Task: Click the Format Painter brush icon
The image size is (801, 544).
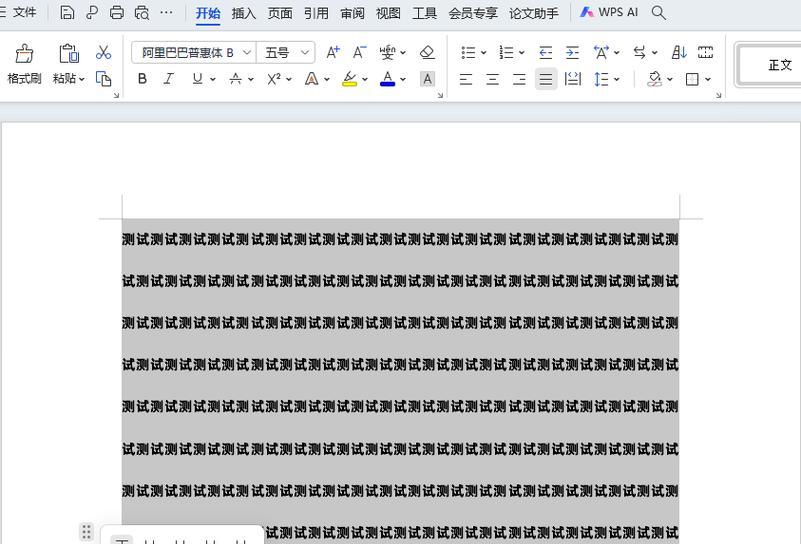Action: 24,53
